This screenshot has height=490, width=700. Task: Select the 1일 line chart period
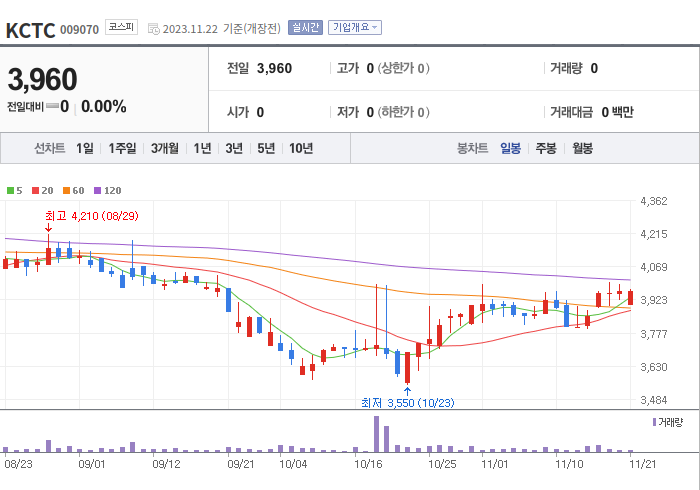85,148
